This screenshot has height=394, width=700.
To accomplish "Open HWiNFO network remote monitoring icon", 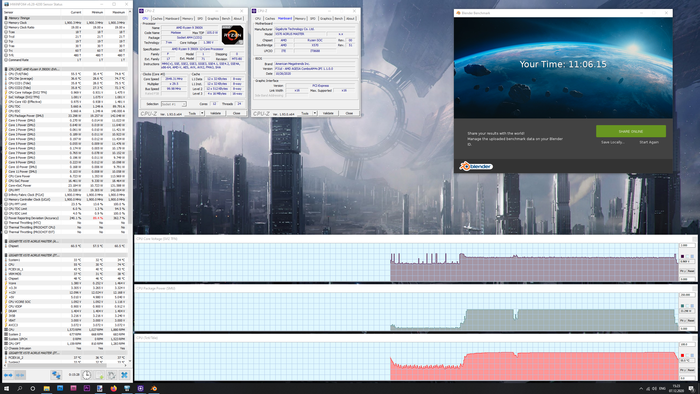I will click(x=56, y=375).
